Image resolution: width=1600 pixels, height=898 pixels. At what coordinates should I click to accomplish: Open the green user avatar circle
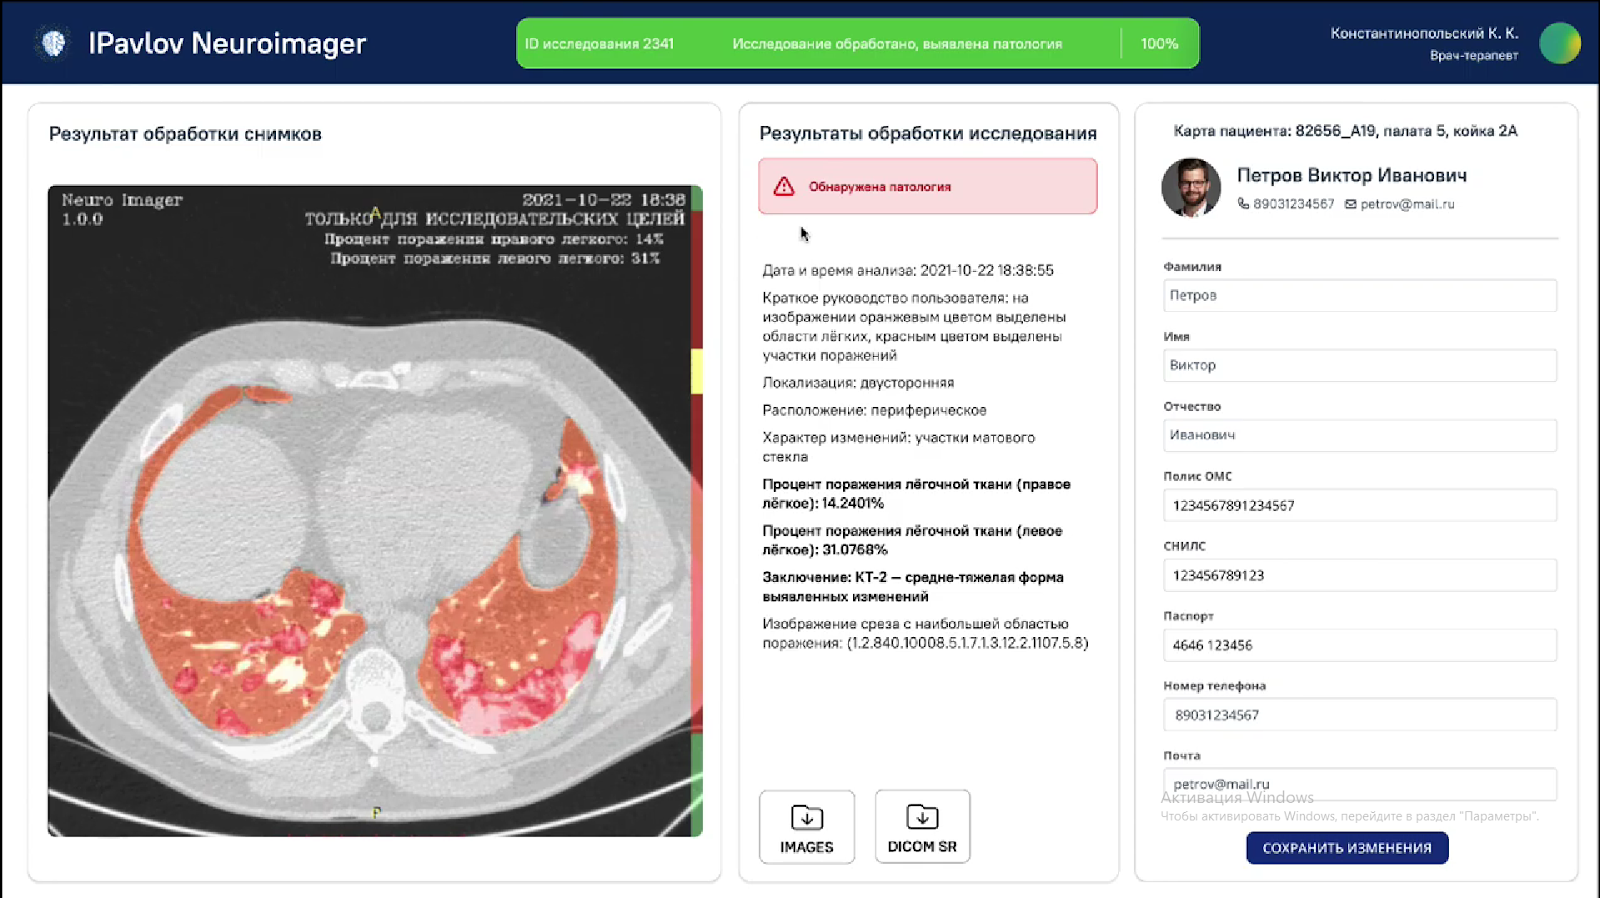pos(1560,43)
